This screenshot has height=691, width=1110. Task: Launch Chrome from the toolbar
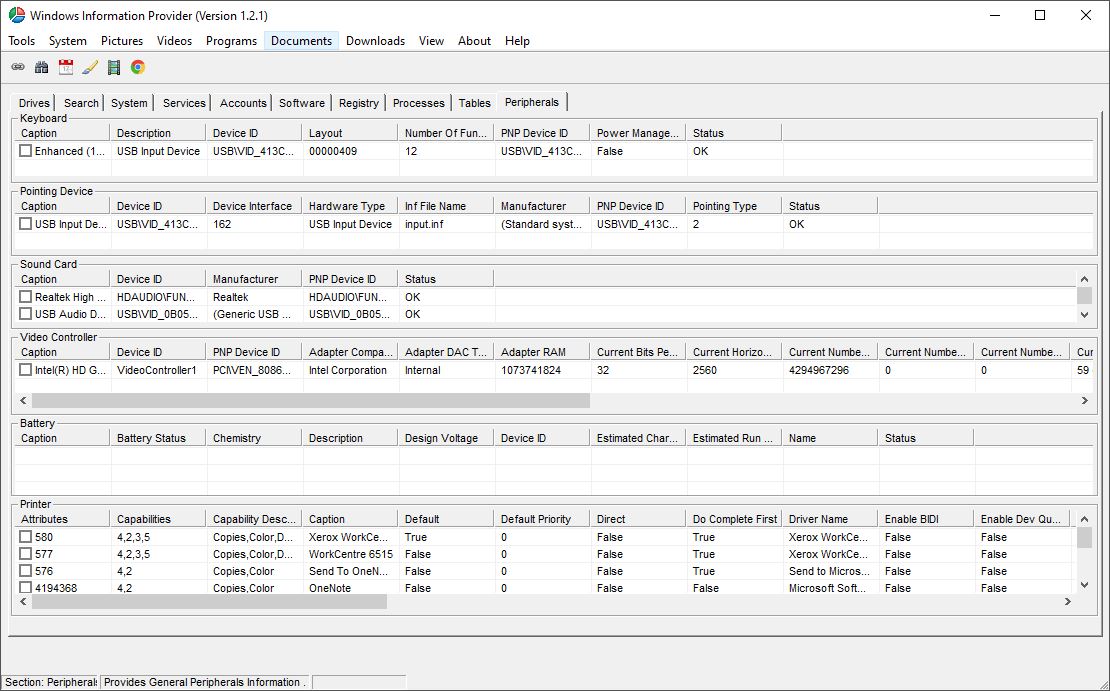coord(137,67)
